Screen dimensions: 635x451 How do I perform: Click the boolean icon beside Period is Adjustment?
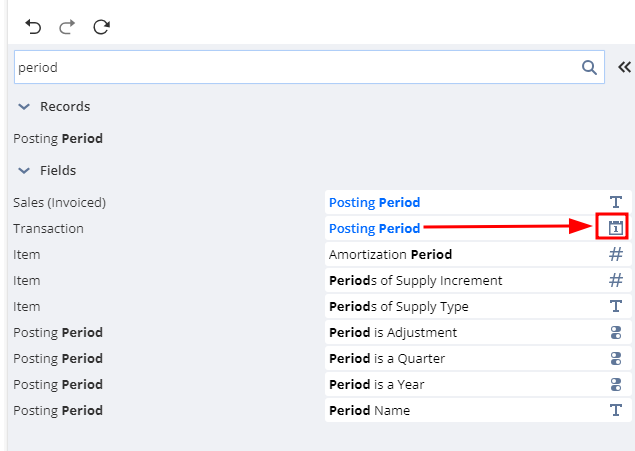pos(616,332)
